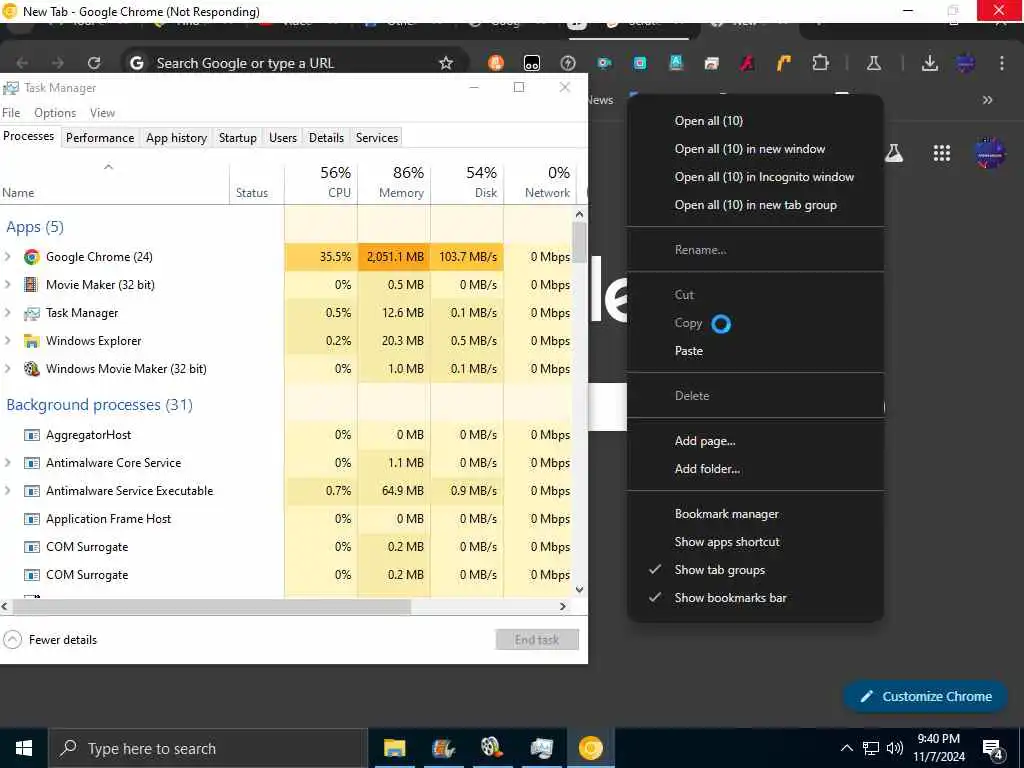Open Windows Movie Maker taskbar icon

[492, 748]
